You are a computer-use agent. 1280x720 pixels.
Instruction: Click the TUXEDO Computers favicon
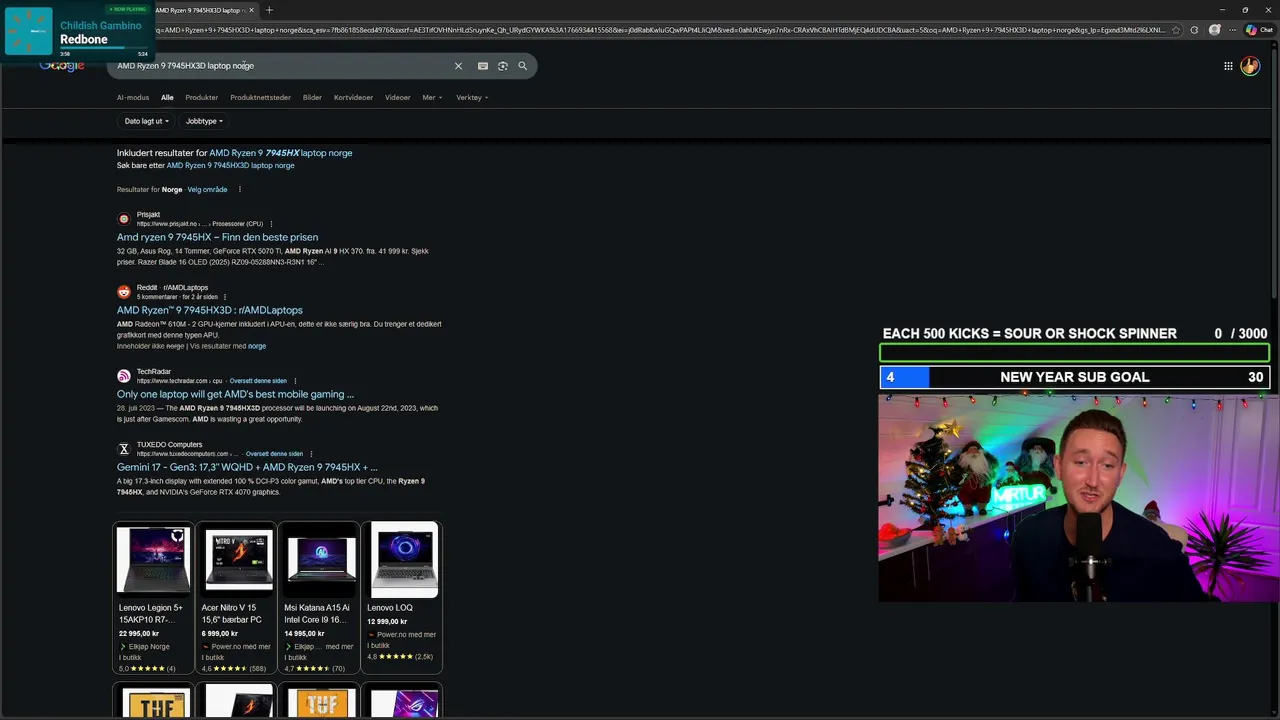coord(124,449)
